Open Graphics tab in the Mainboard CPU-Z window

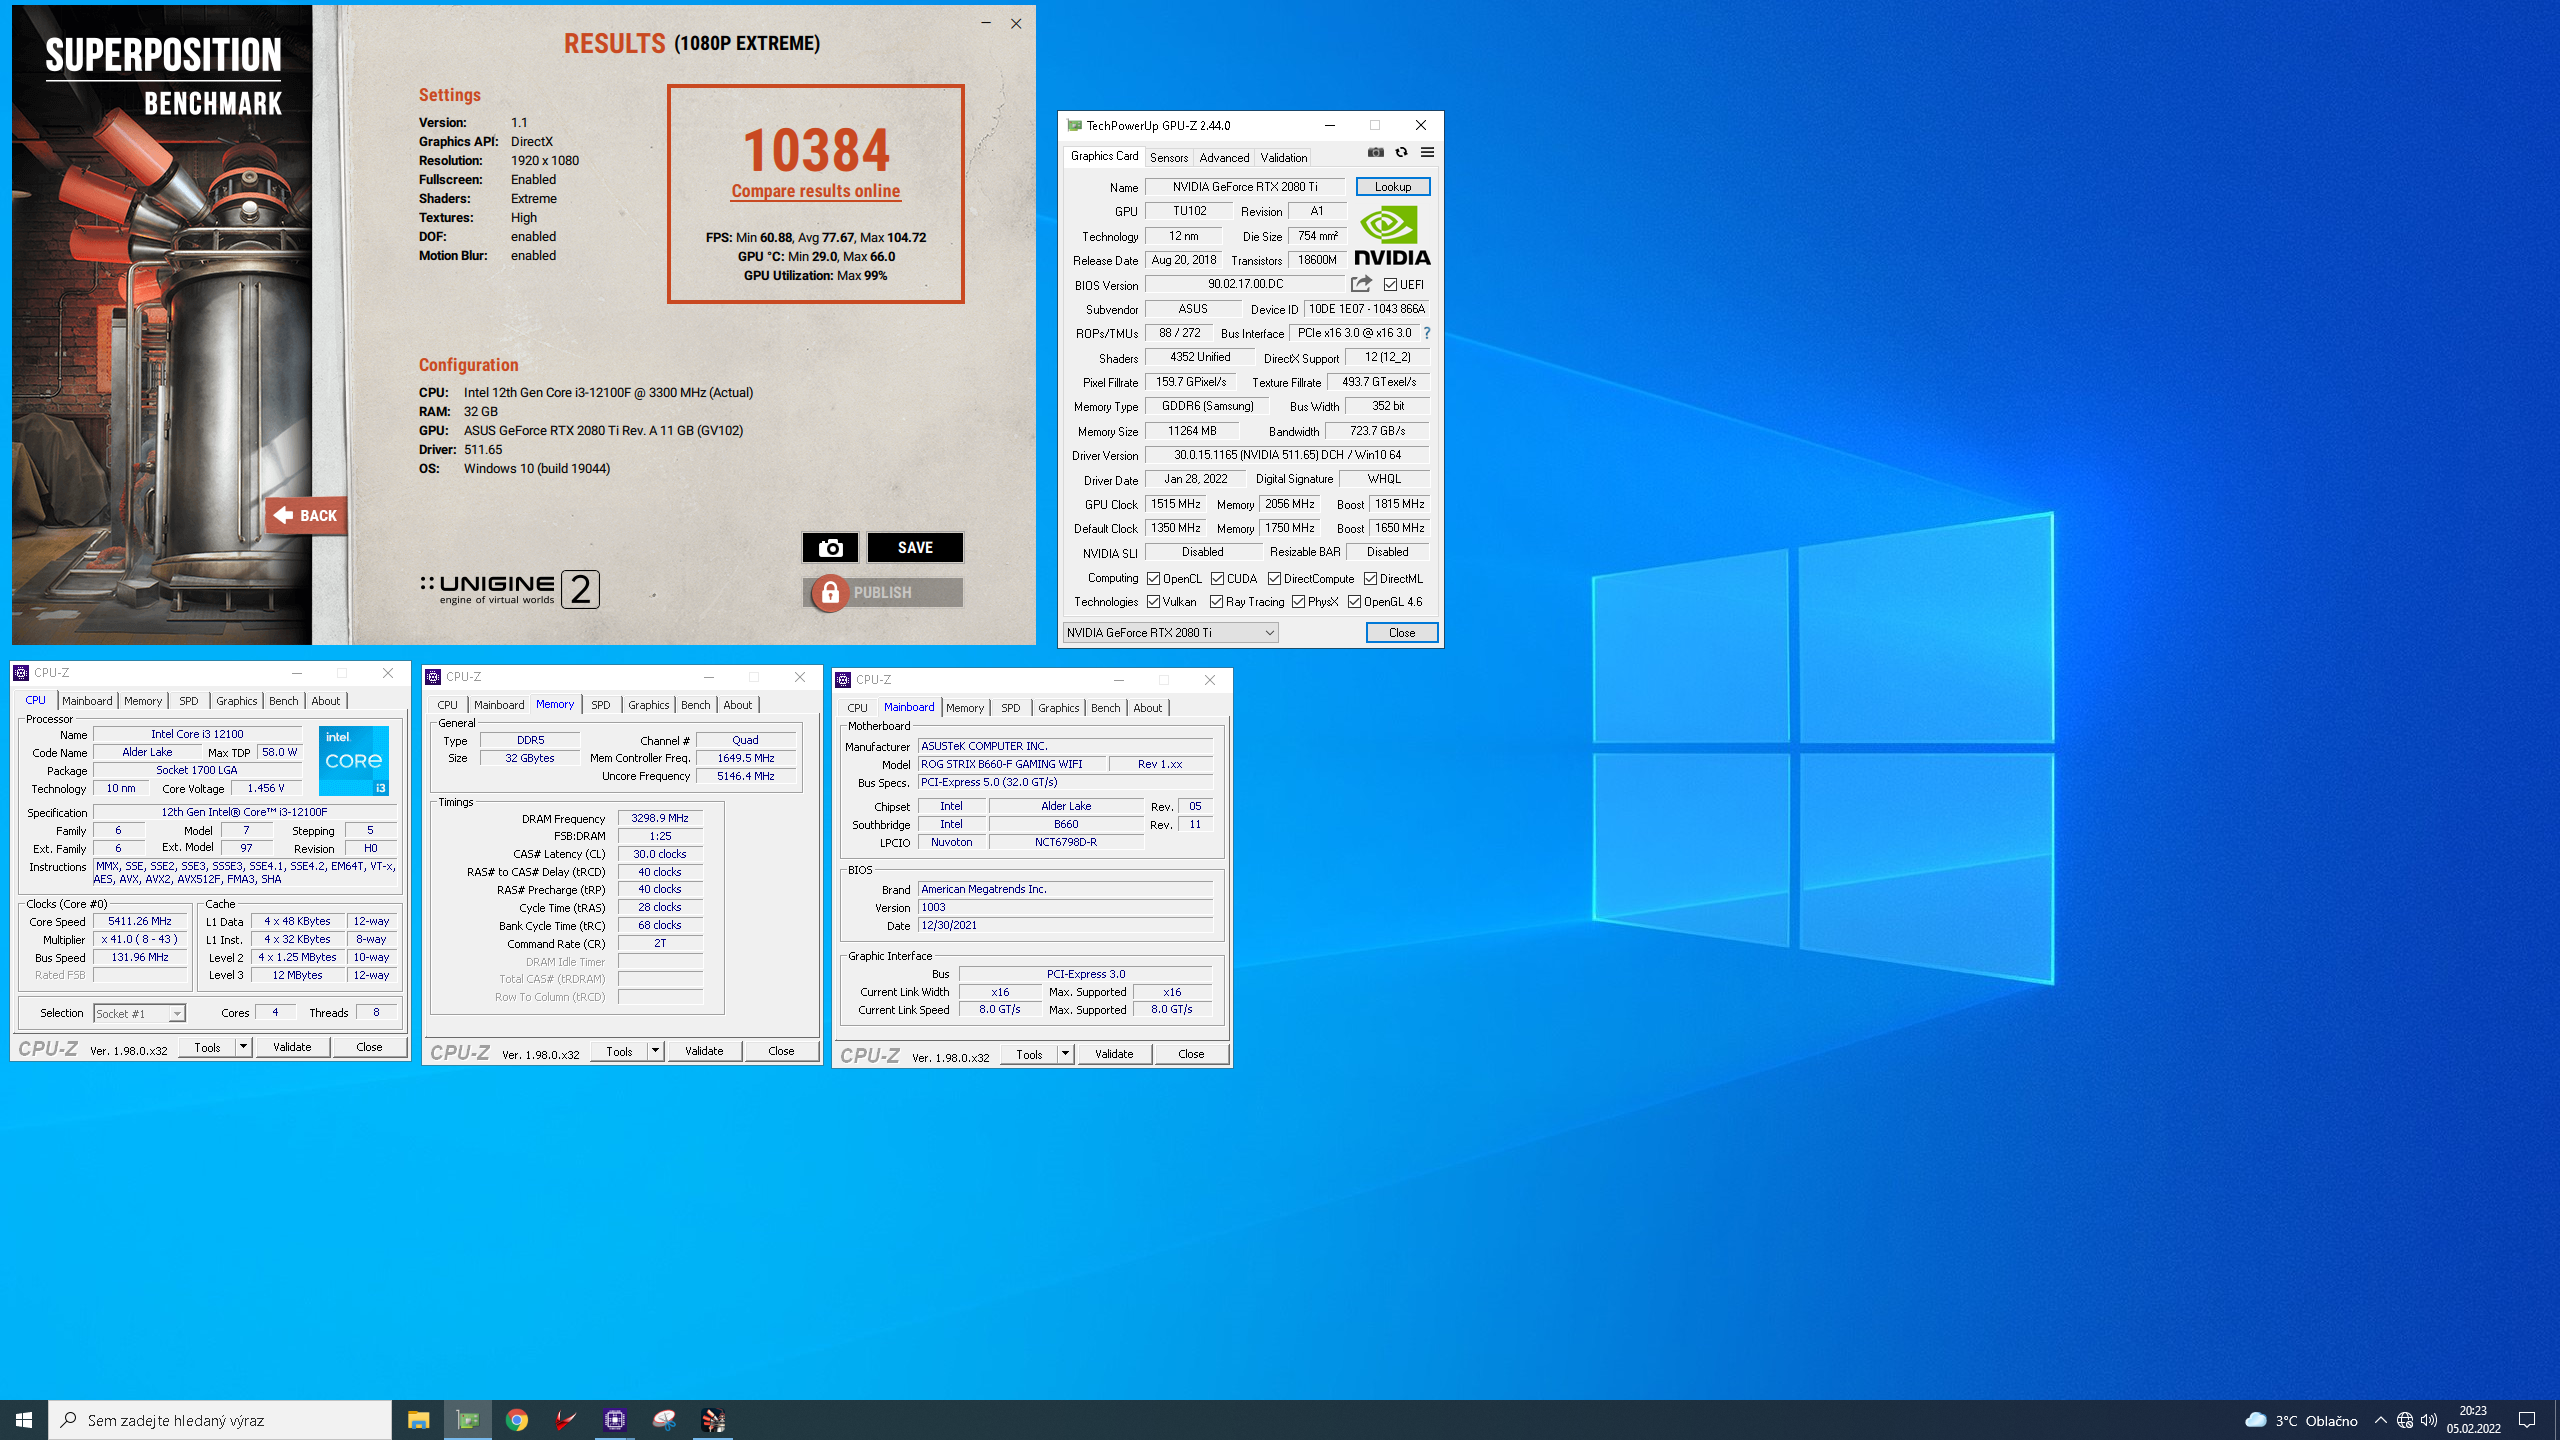tap(1058, 708)
